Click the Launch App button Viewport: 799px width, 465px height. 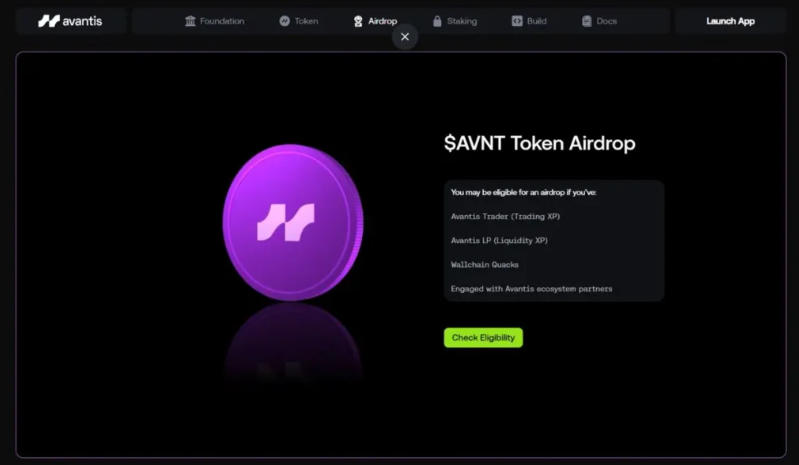point(730,21)
